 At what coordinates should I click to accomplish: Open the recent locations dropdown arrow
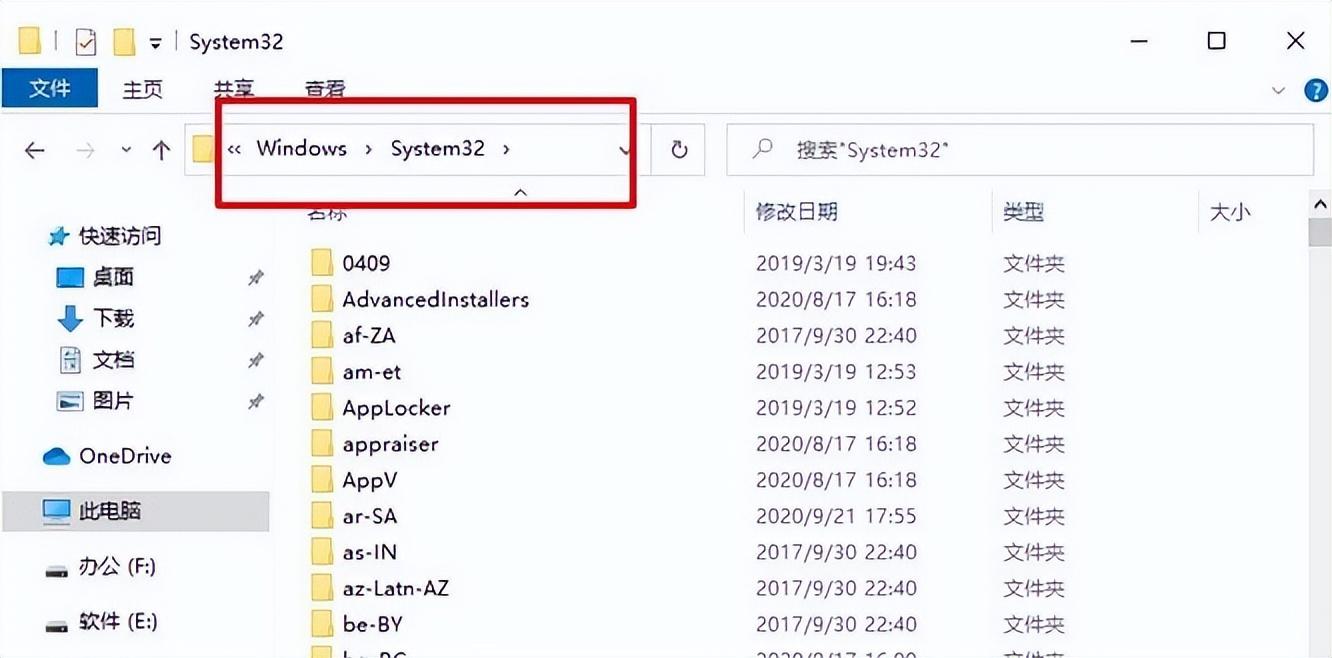point(126,150)
